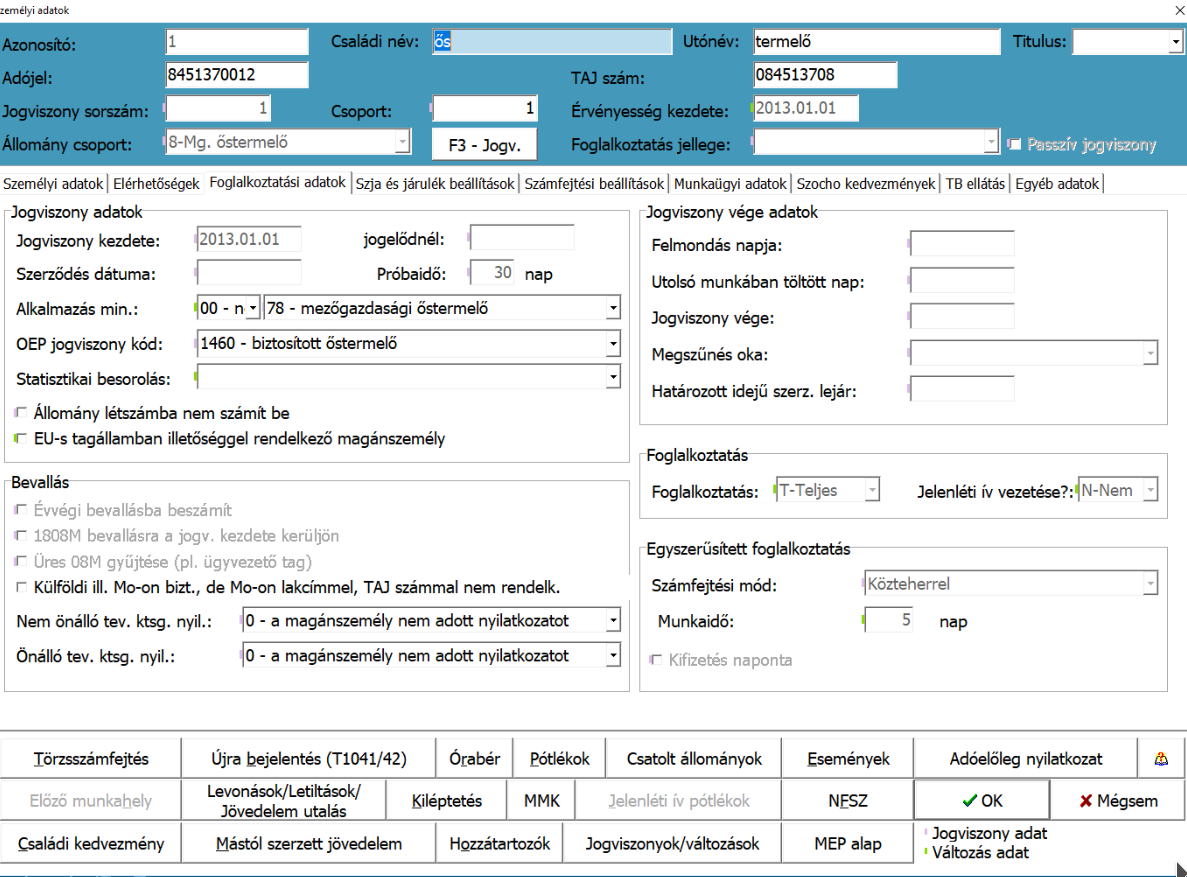Click MMK button
Screen dimensions: 1187x877
coord(542,801)
